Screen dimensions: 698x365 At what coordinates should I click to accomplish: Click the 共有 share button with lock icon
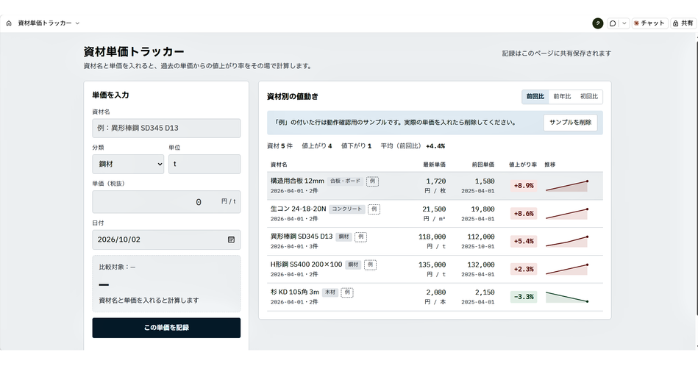pos(682,23)
